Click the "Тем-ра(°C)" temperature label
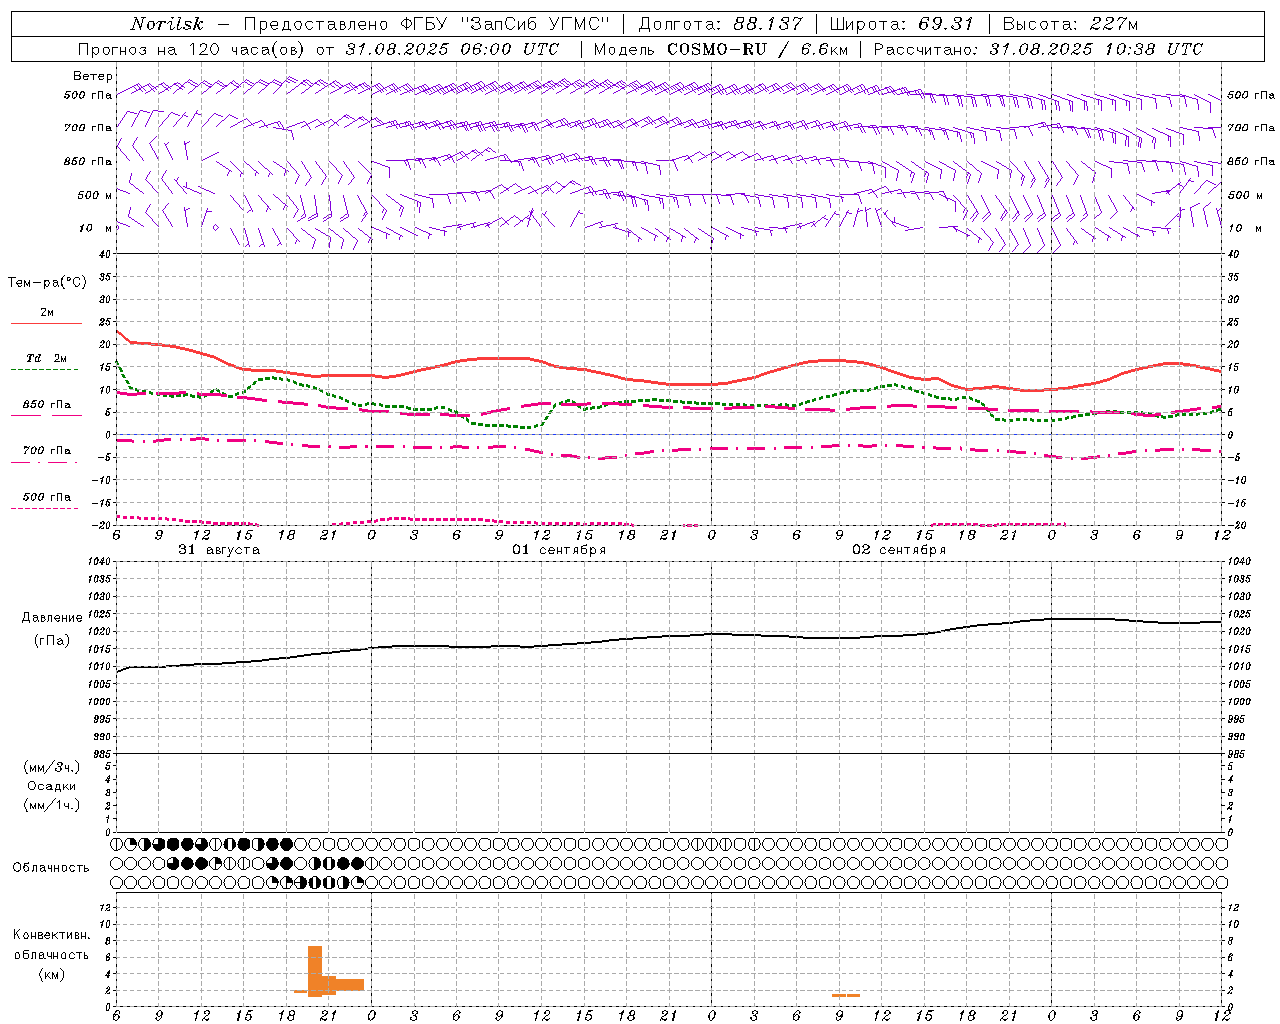The image size is (1280, 1024). tap(47, 283)
